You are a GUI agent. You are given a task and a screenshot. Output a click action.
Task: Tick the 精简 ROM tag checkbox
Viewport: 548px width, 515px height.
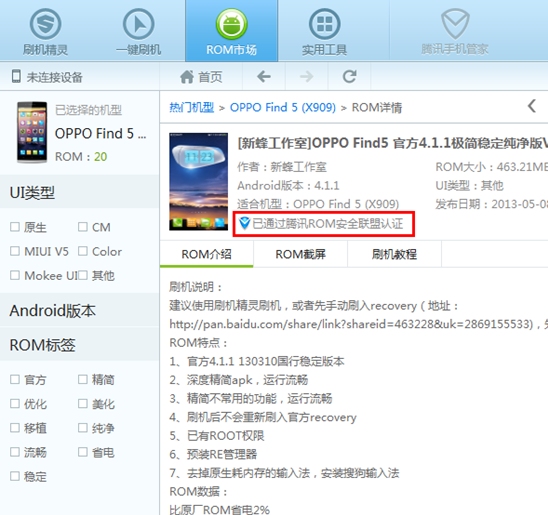pos(82,379)
